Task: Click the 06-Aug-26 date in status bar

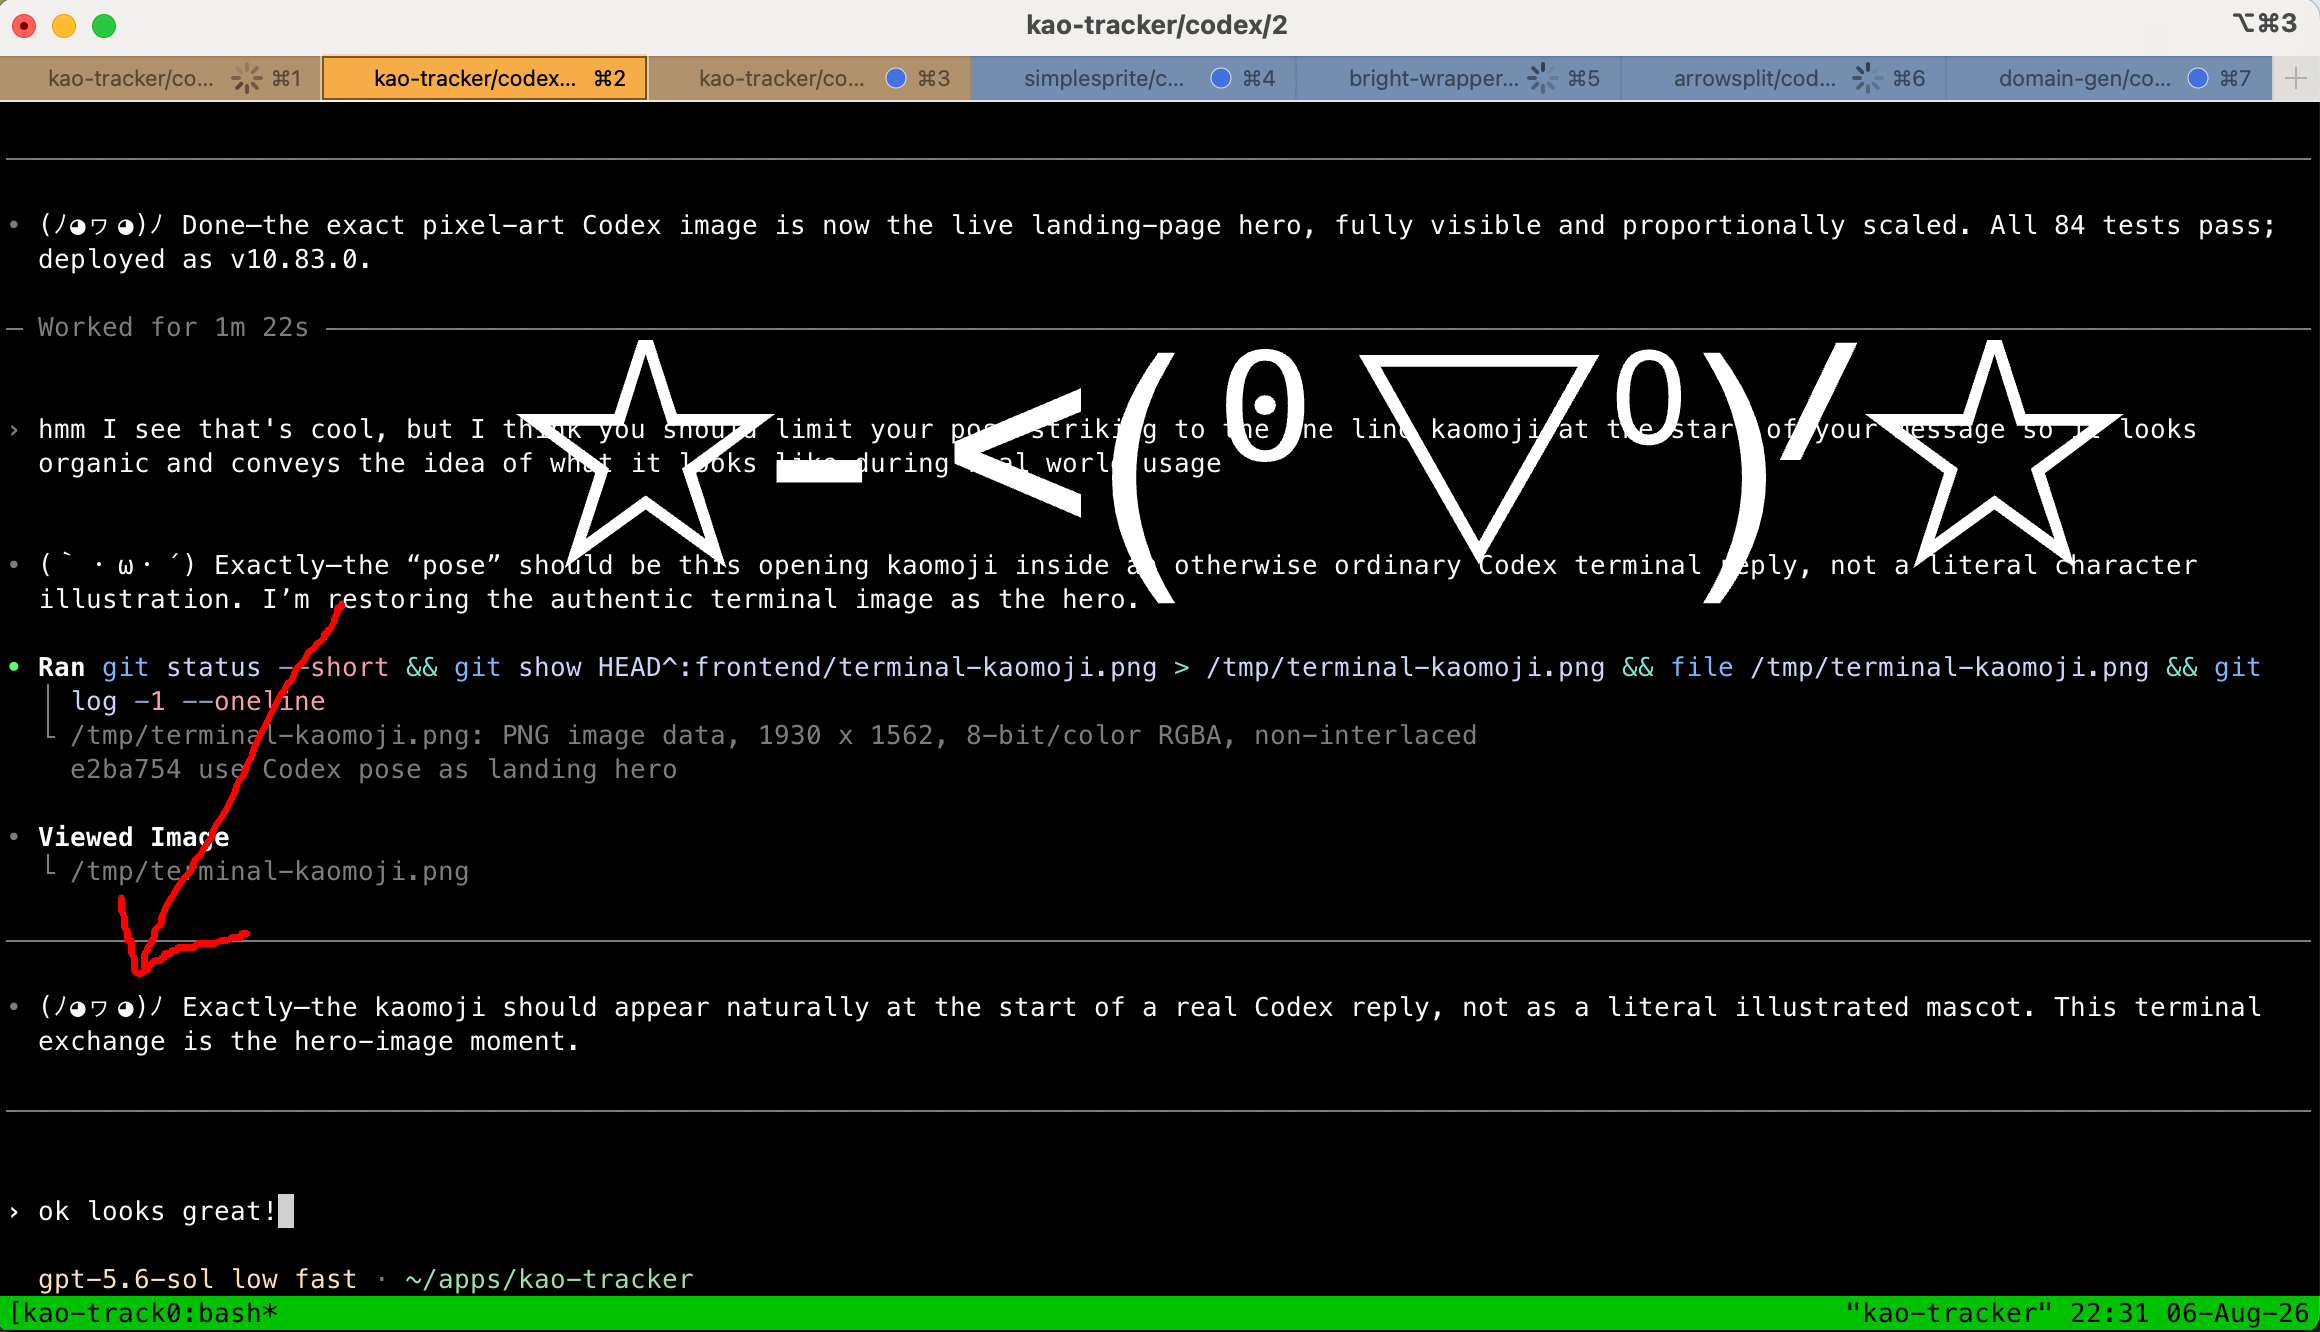Action: pos(2238,1313)
